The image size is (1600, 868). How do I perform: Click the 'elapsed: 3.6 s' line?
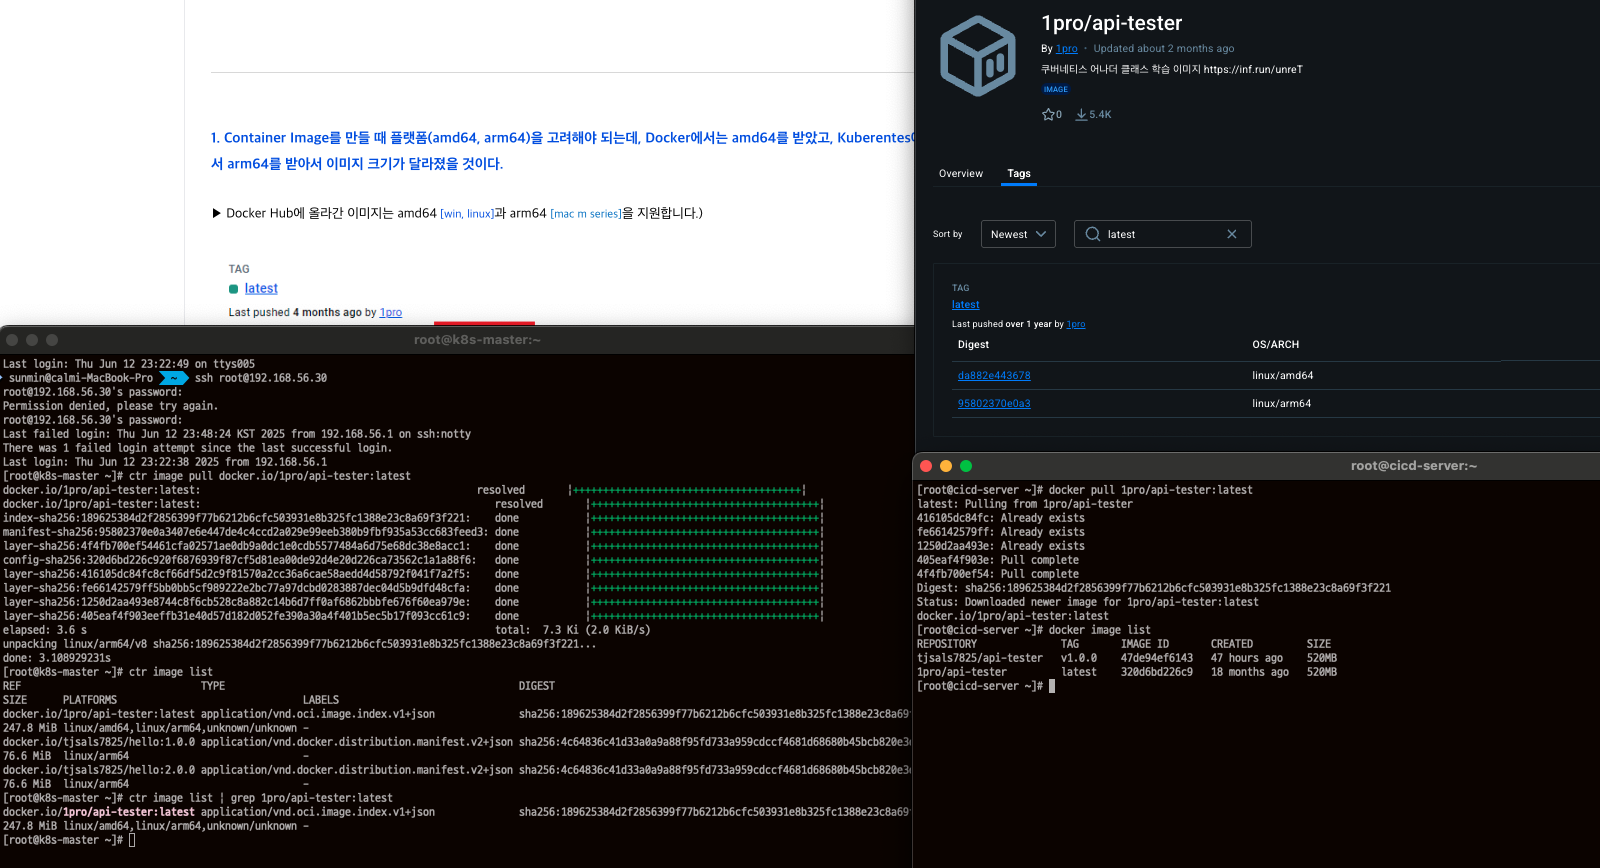point(45,630)
